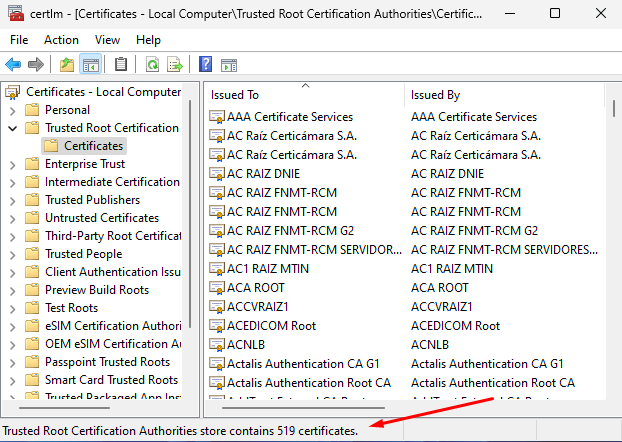Image resolution: width=622 pixels, height=442 pixels.
Task: Click the blue Help question mark icon
Action: [x=205, y=64]
